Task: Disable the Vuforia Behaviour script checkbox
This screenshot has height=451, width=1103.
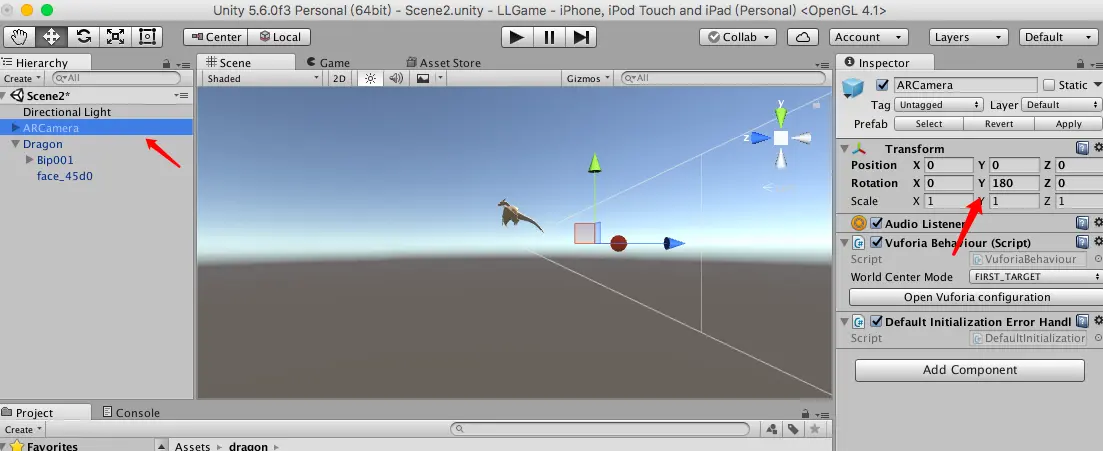Action: pyautogui.click(x=876, y=242)
